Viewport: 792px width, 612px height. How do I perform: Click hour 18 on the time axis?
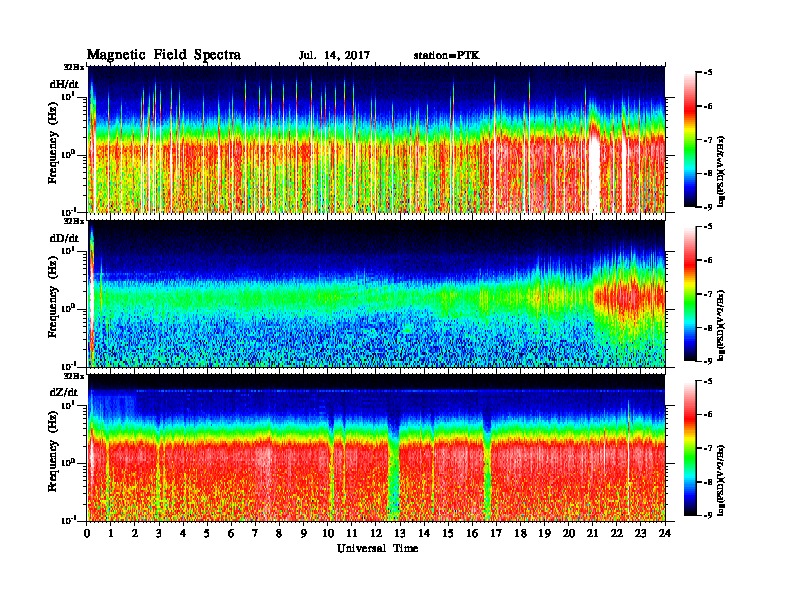coord(521,534)
